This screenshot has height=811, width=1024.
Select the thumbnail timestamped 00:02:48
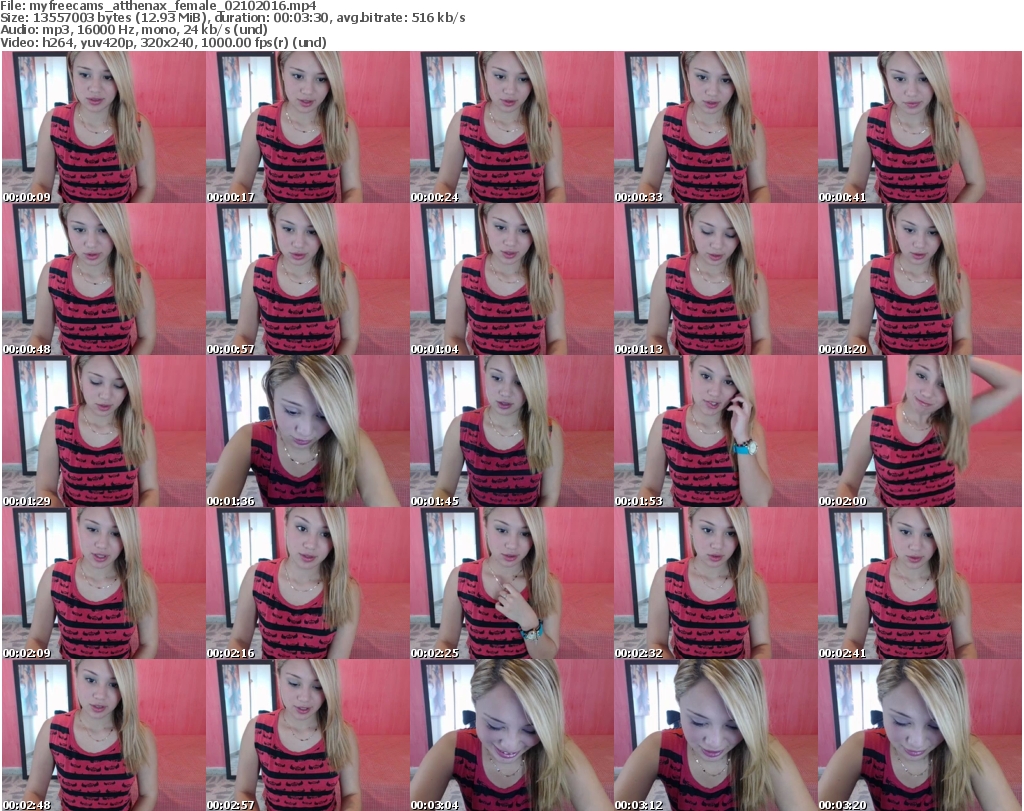click(103, 735)
